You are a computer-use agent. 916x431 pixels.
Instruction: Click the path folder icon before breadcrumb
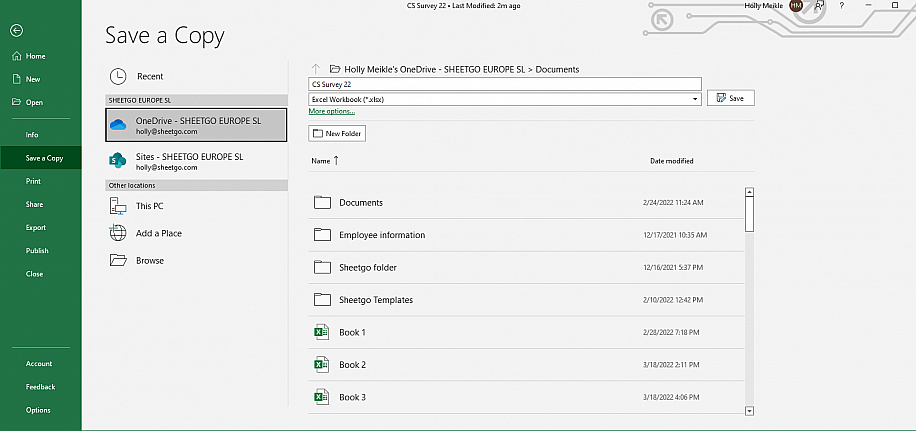click(x=335, y=69)
